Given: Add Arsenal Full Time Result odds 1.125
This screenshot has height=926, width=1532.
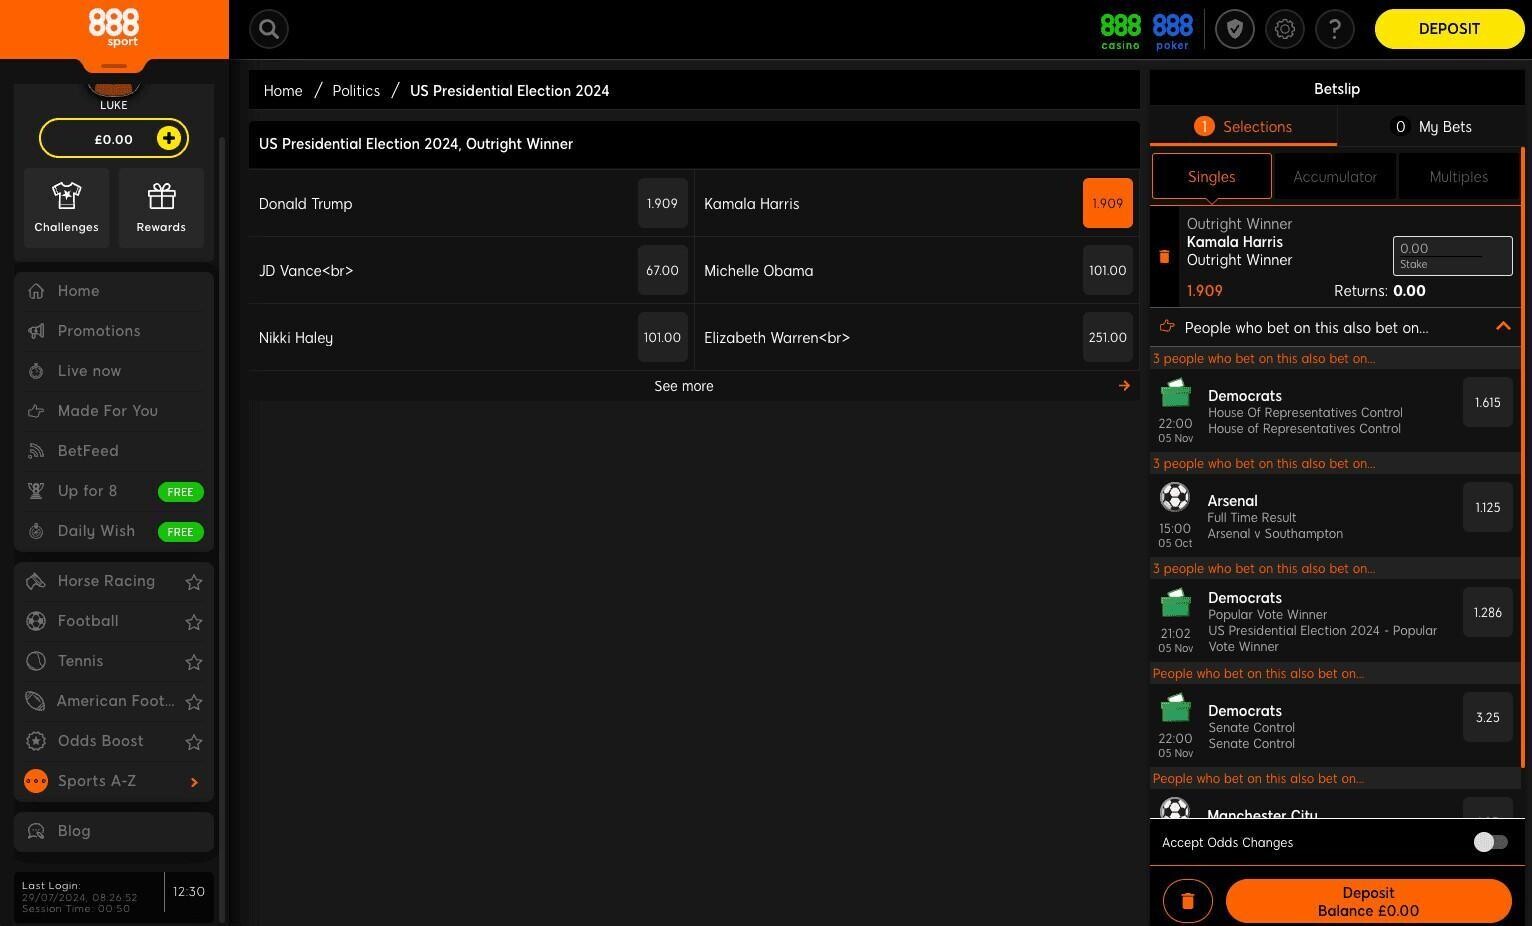Looking at the screenshot, I should click(1487, 507).
